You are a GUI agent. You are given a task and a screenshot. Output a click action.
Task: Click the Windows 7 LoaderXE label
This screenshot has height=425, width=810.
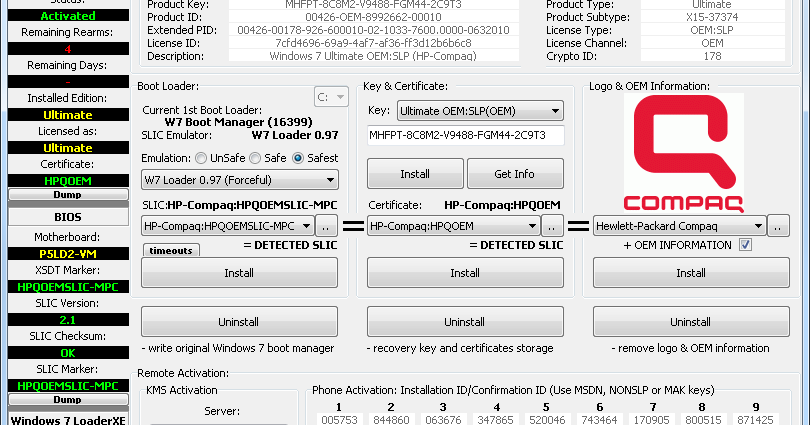(68, 420)
